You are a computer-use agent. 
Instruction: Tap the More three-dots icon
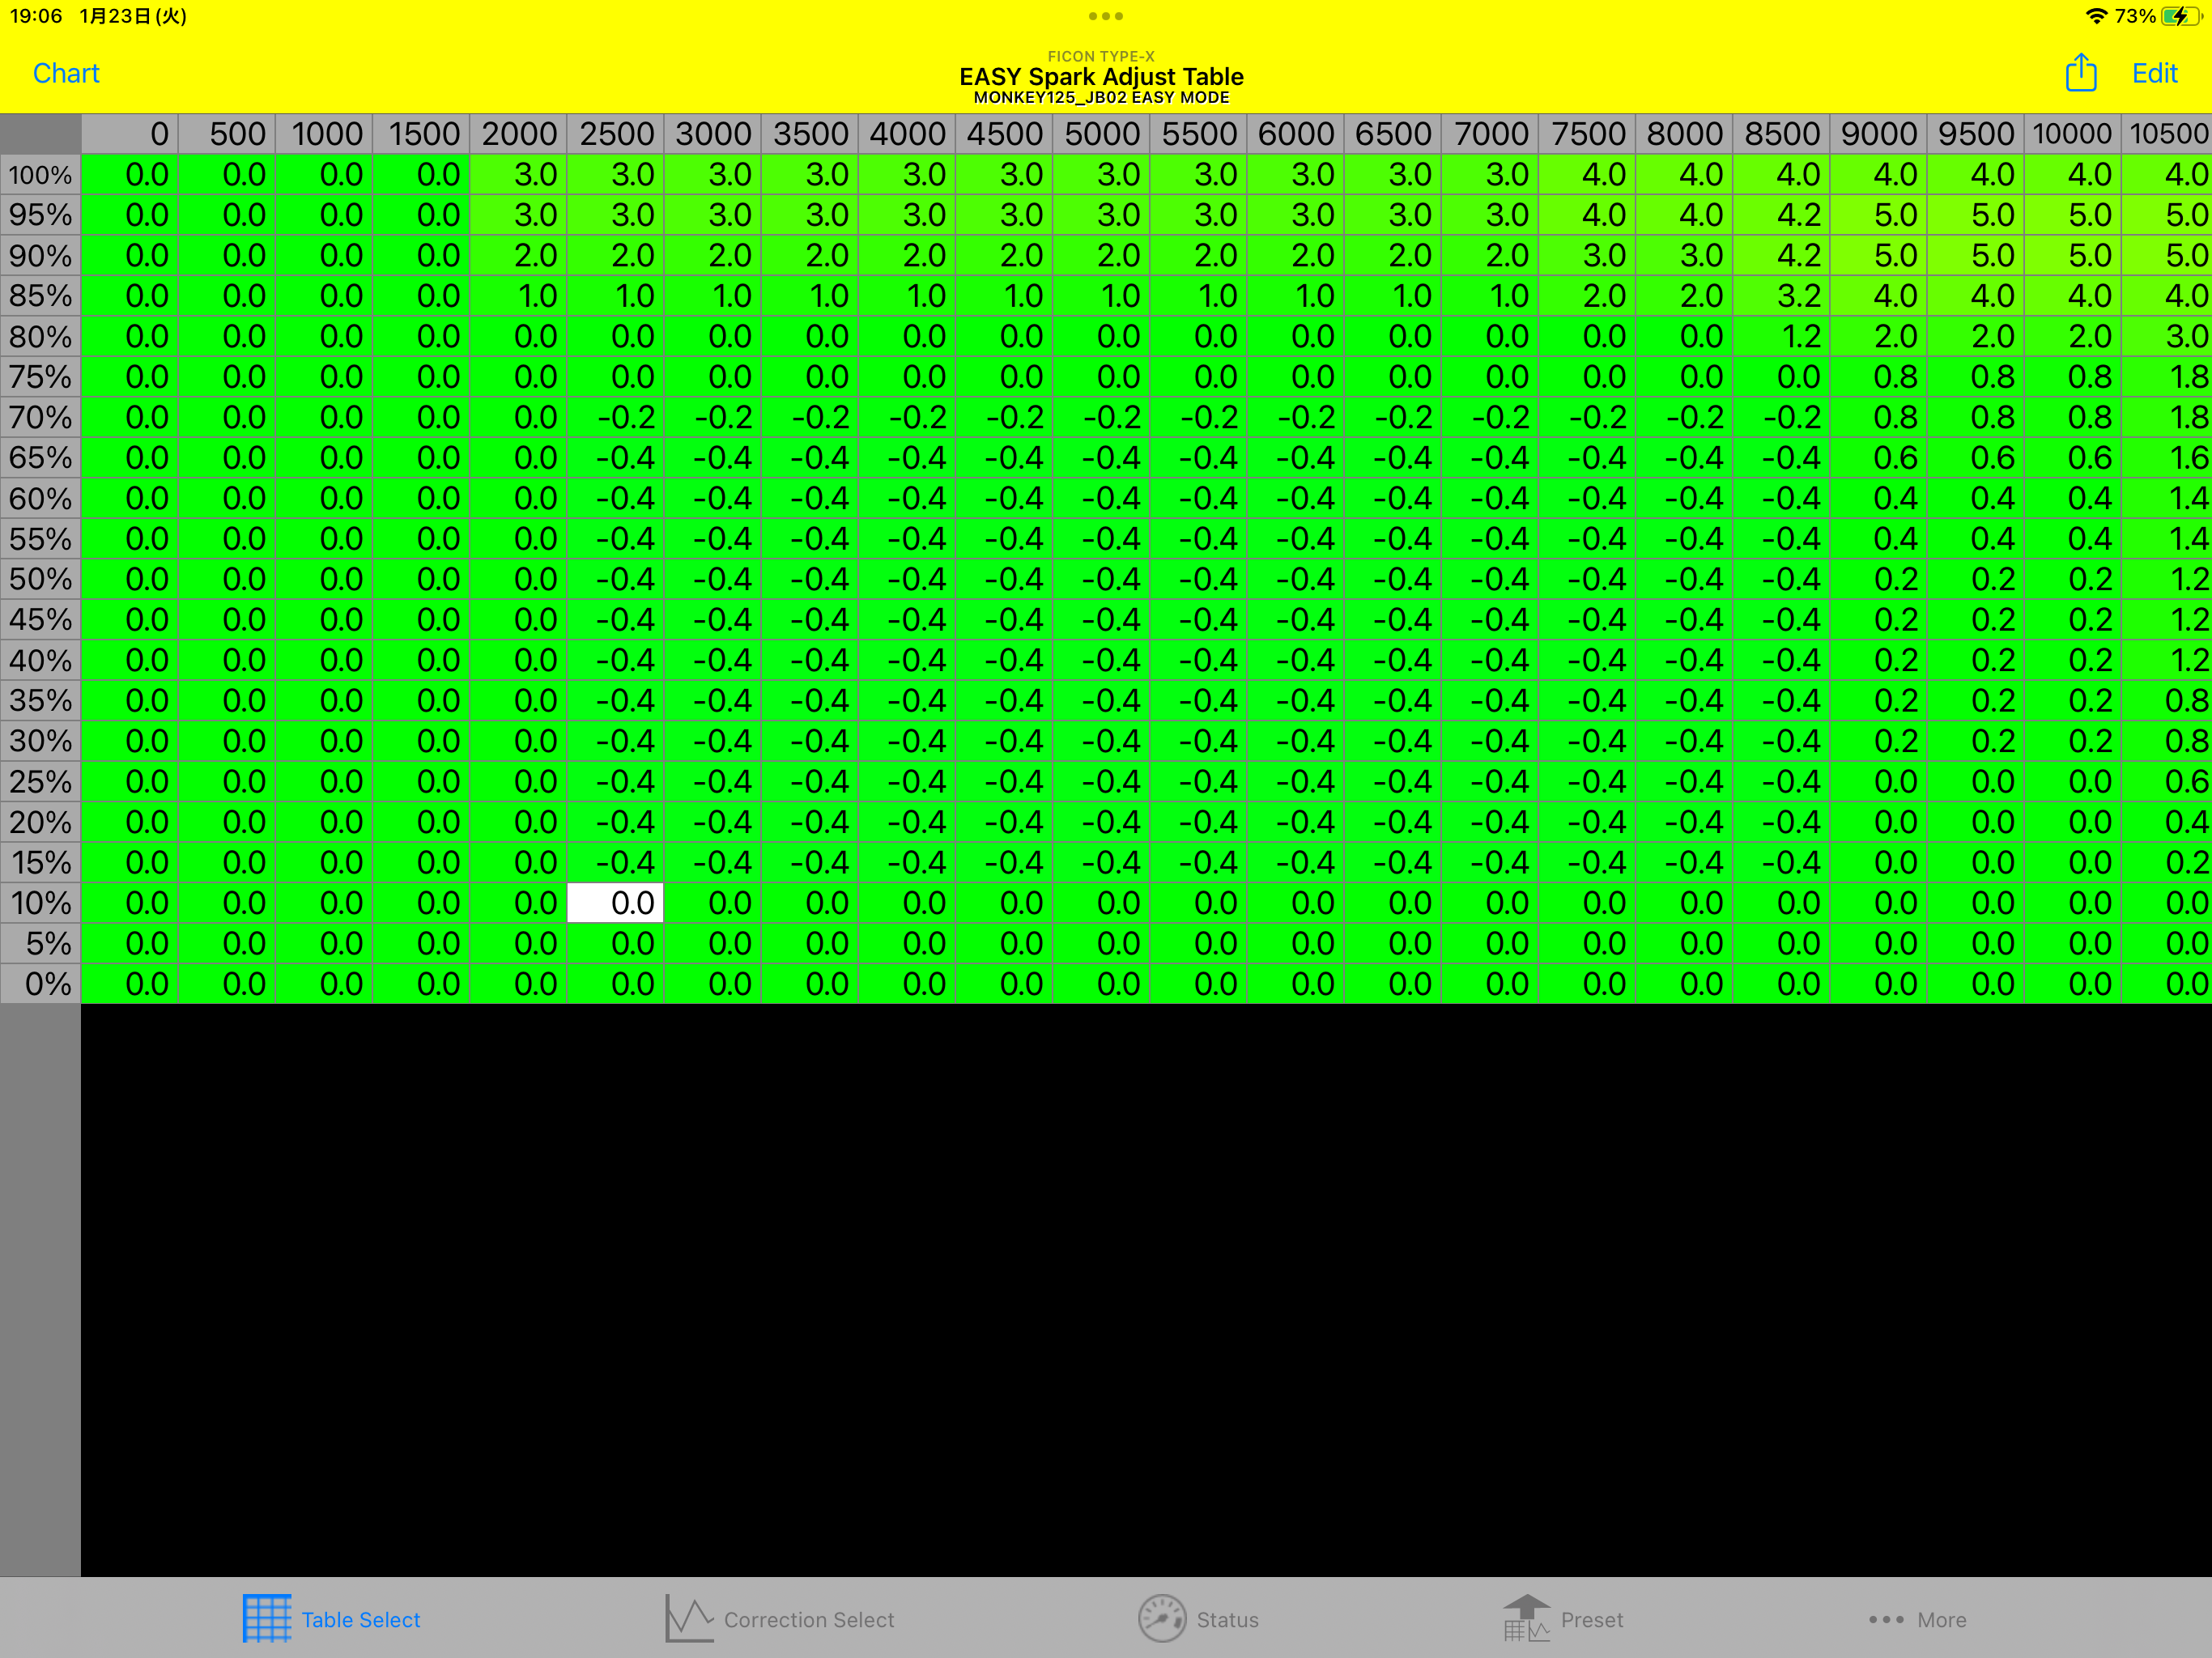1886,1619
